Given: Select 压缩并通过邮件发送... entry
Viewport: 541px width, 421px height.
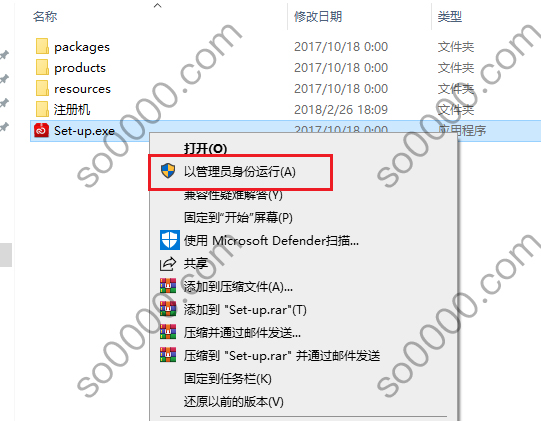Looking at the screenshot, I should tap(242, 333).
